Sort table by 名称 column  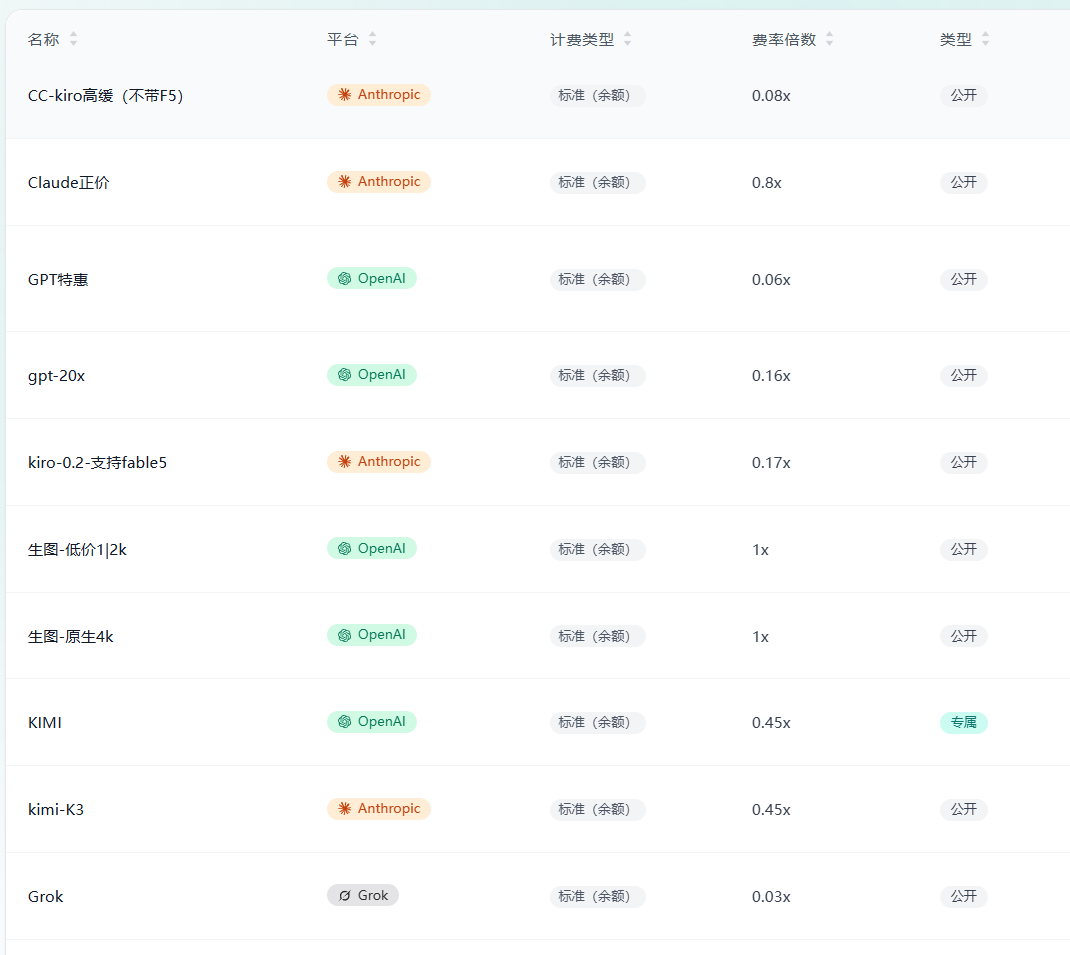click(x=73, y=40)
